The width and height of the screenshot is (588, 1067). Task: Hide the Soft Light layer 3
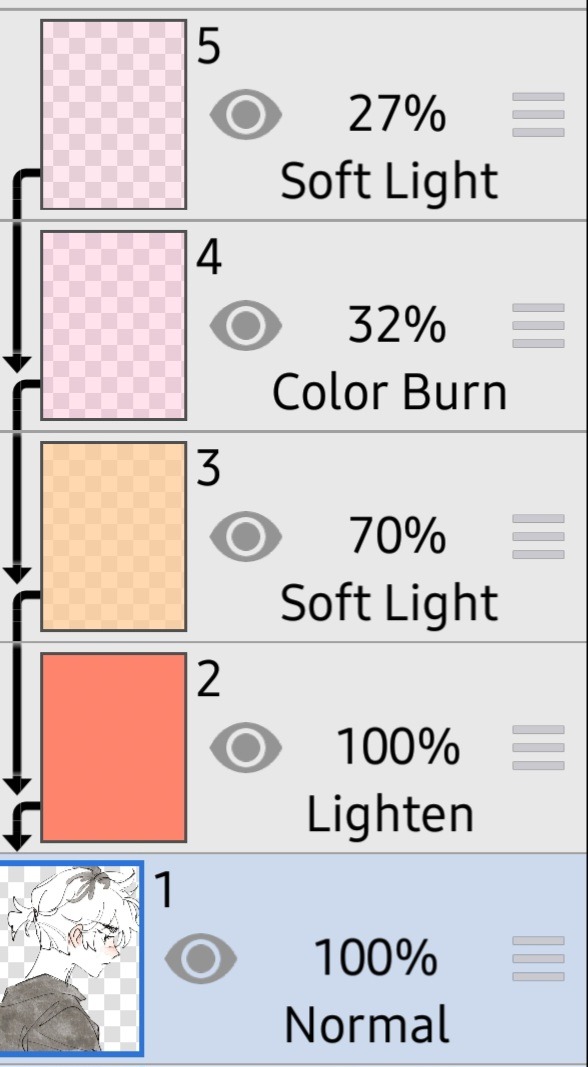[246, 536]
